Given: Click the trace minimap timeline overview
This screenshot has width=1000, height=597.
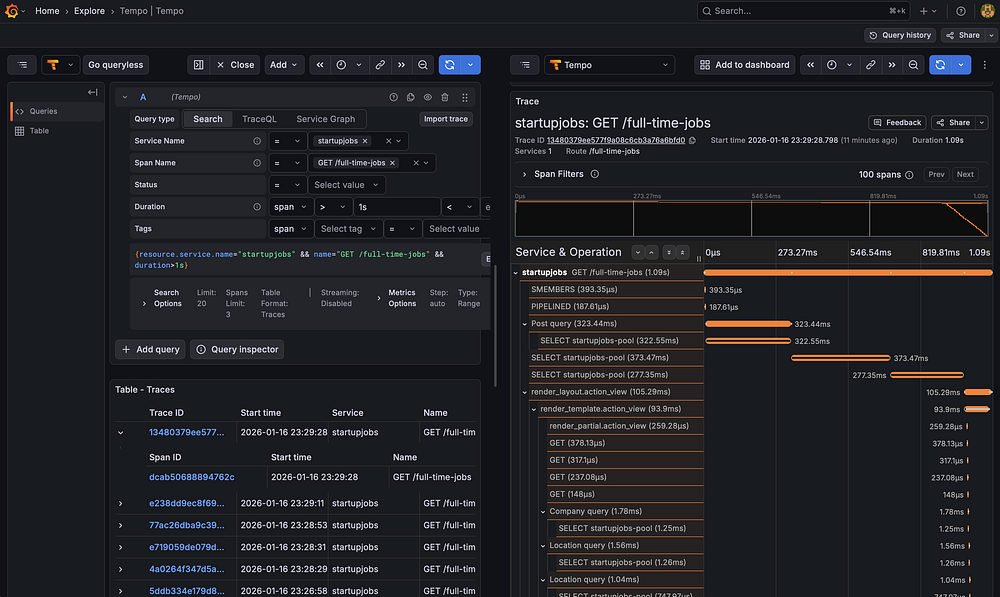Looking at the screenshot, I should pos(752,219).
